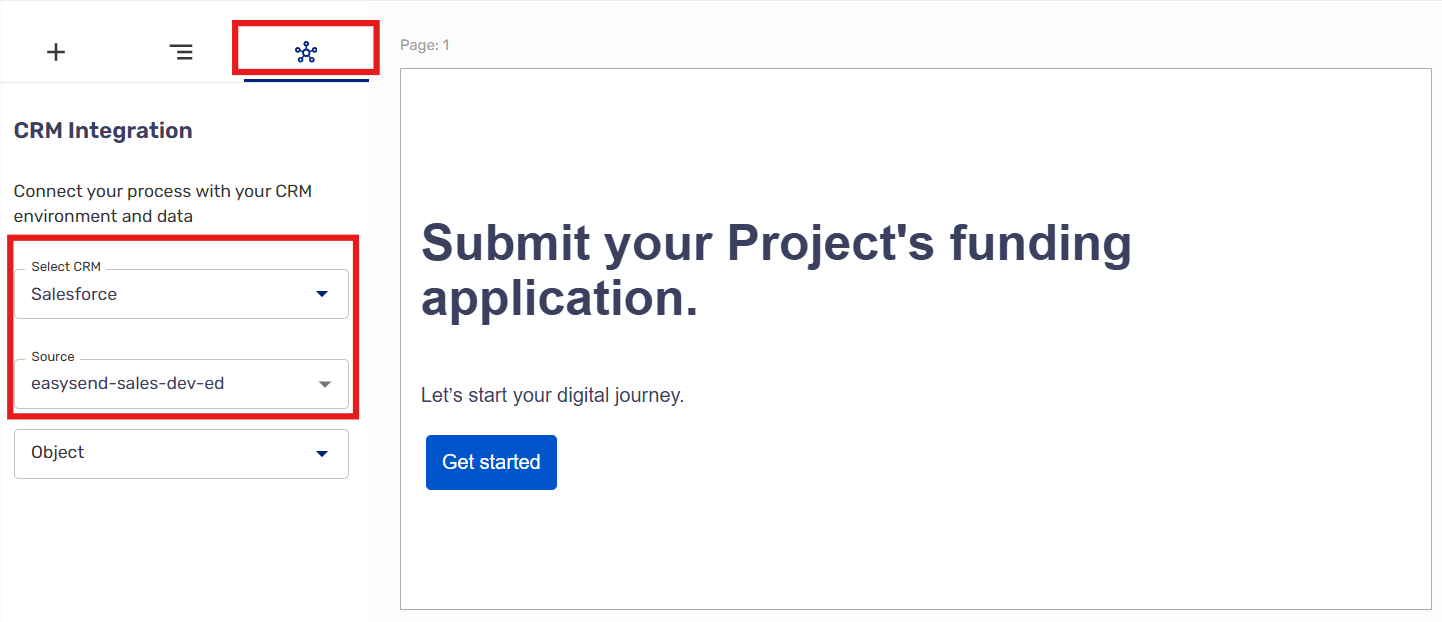Click the funding application headline text

pos(776,270)
